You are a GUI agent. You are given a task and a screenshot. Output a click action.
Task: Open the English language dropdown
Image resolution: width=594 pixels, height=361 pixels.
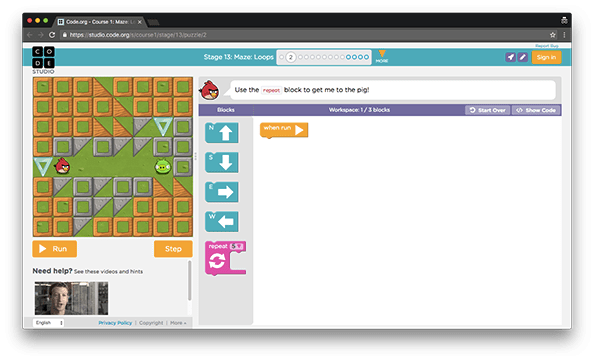[x=48, y=323]
